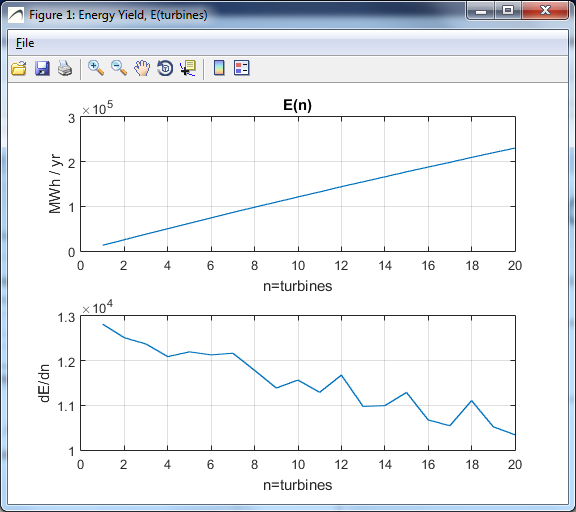Click the E(n) curve end at n=20

pos(514,148)
